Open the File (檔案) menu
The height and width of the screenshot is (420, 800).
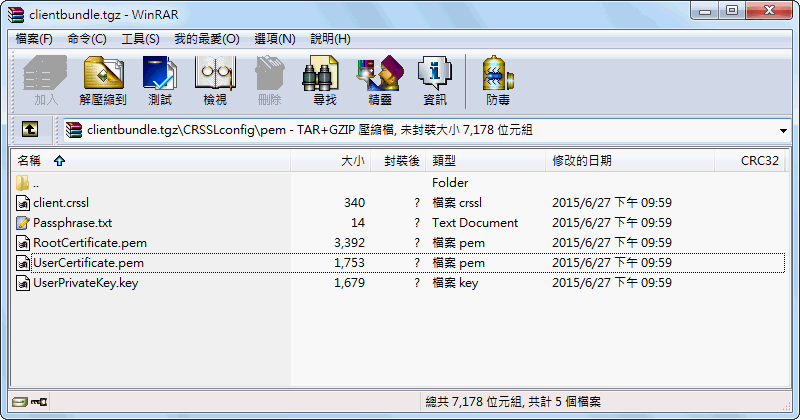(x=34, y=39)
